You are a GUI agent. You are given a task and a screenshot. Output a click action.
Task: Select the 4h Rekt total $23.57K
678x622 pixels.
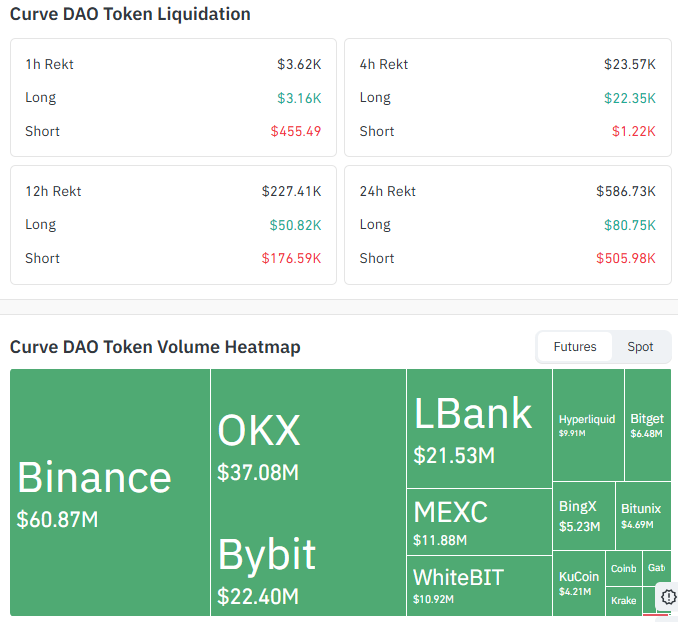click(x=630, y=64)
